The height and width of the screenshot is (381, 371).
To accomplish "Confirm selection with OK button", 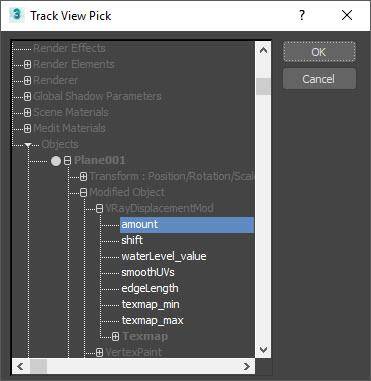I will (319, 52).
